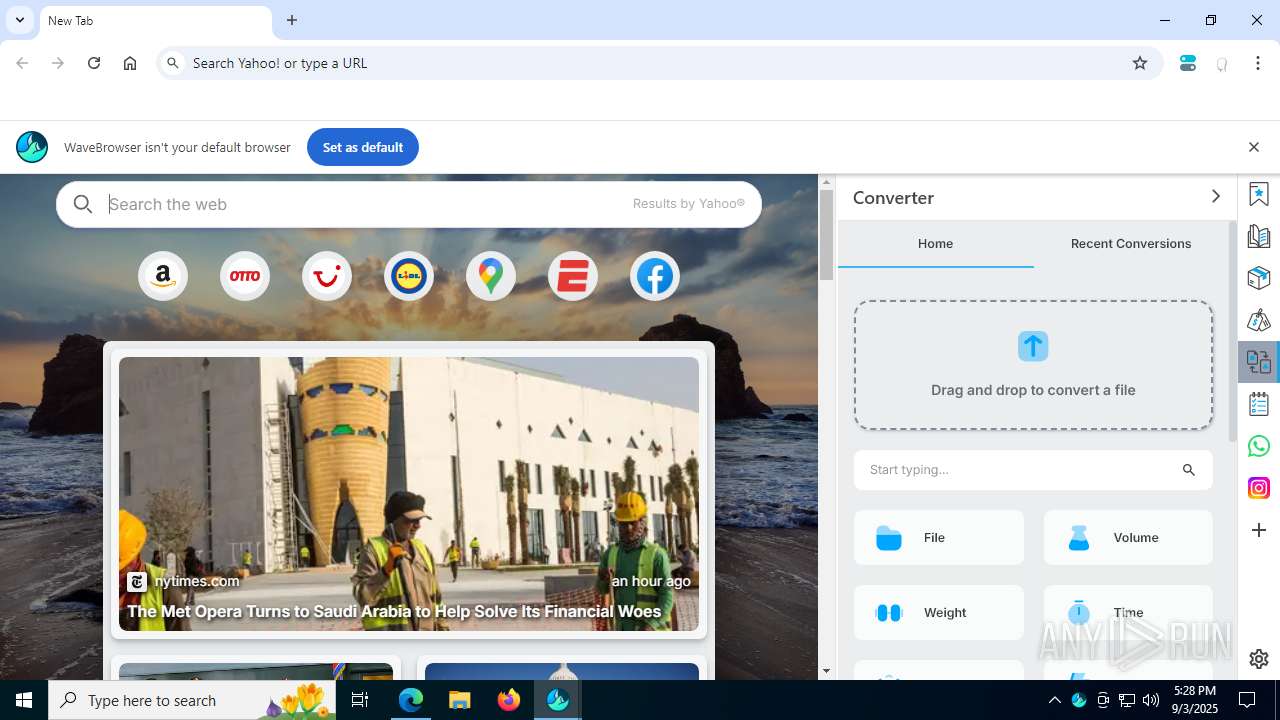Choose the Weight converter category
Screen dimensions: 1280x720
[x=939, y=613]
